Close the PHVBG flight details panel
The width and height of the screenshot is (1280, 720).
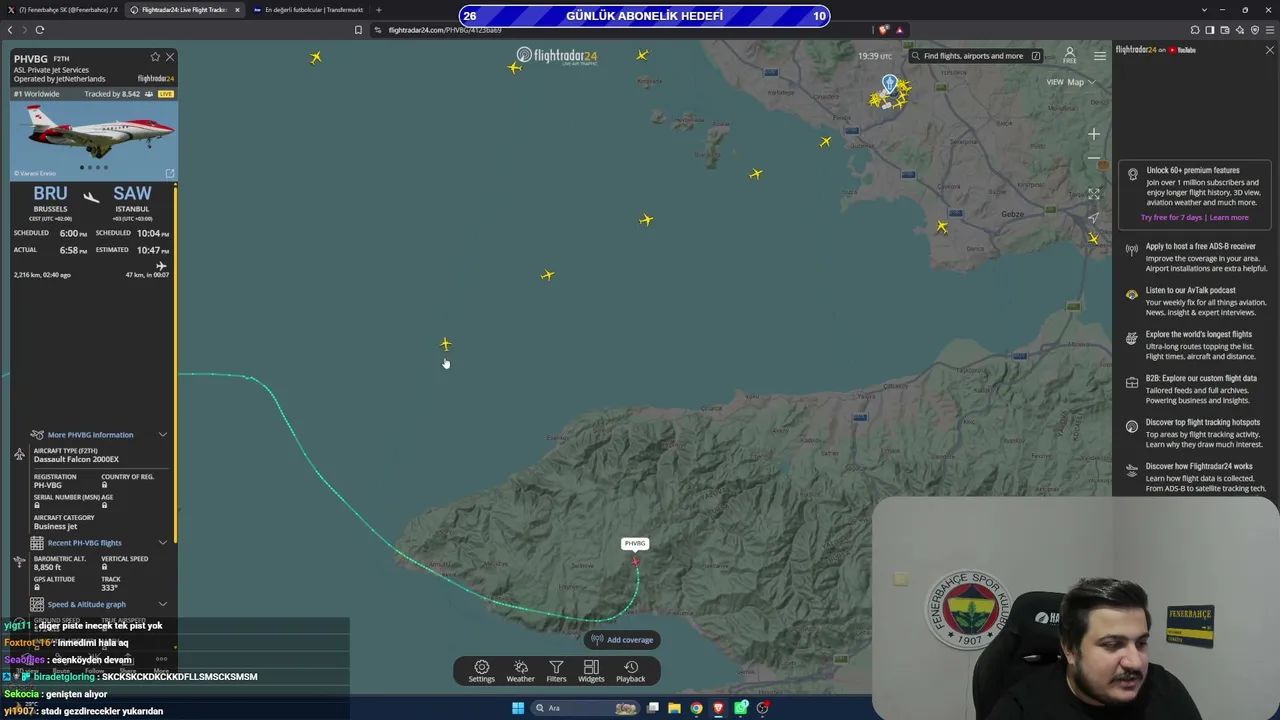pos(170,57)
